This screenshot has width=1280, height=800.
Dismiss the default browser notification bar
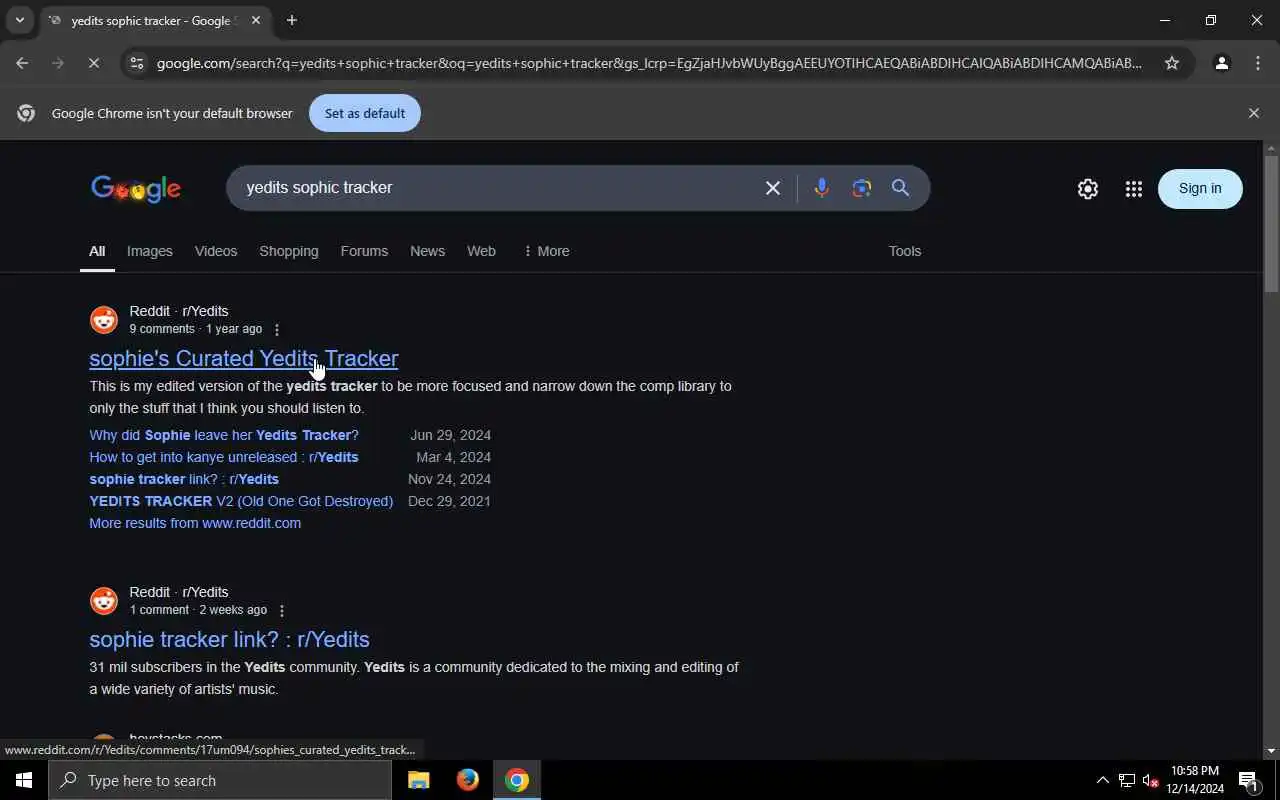pyautogui.click(x=1253, y=113)
